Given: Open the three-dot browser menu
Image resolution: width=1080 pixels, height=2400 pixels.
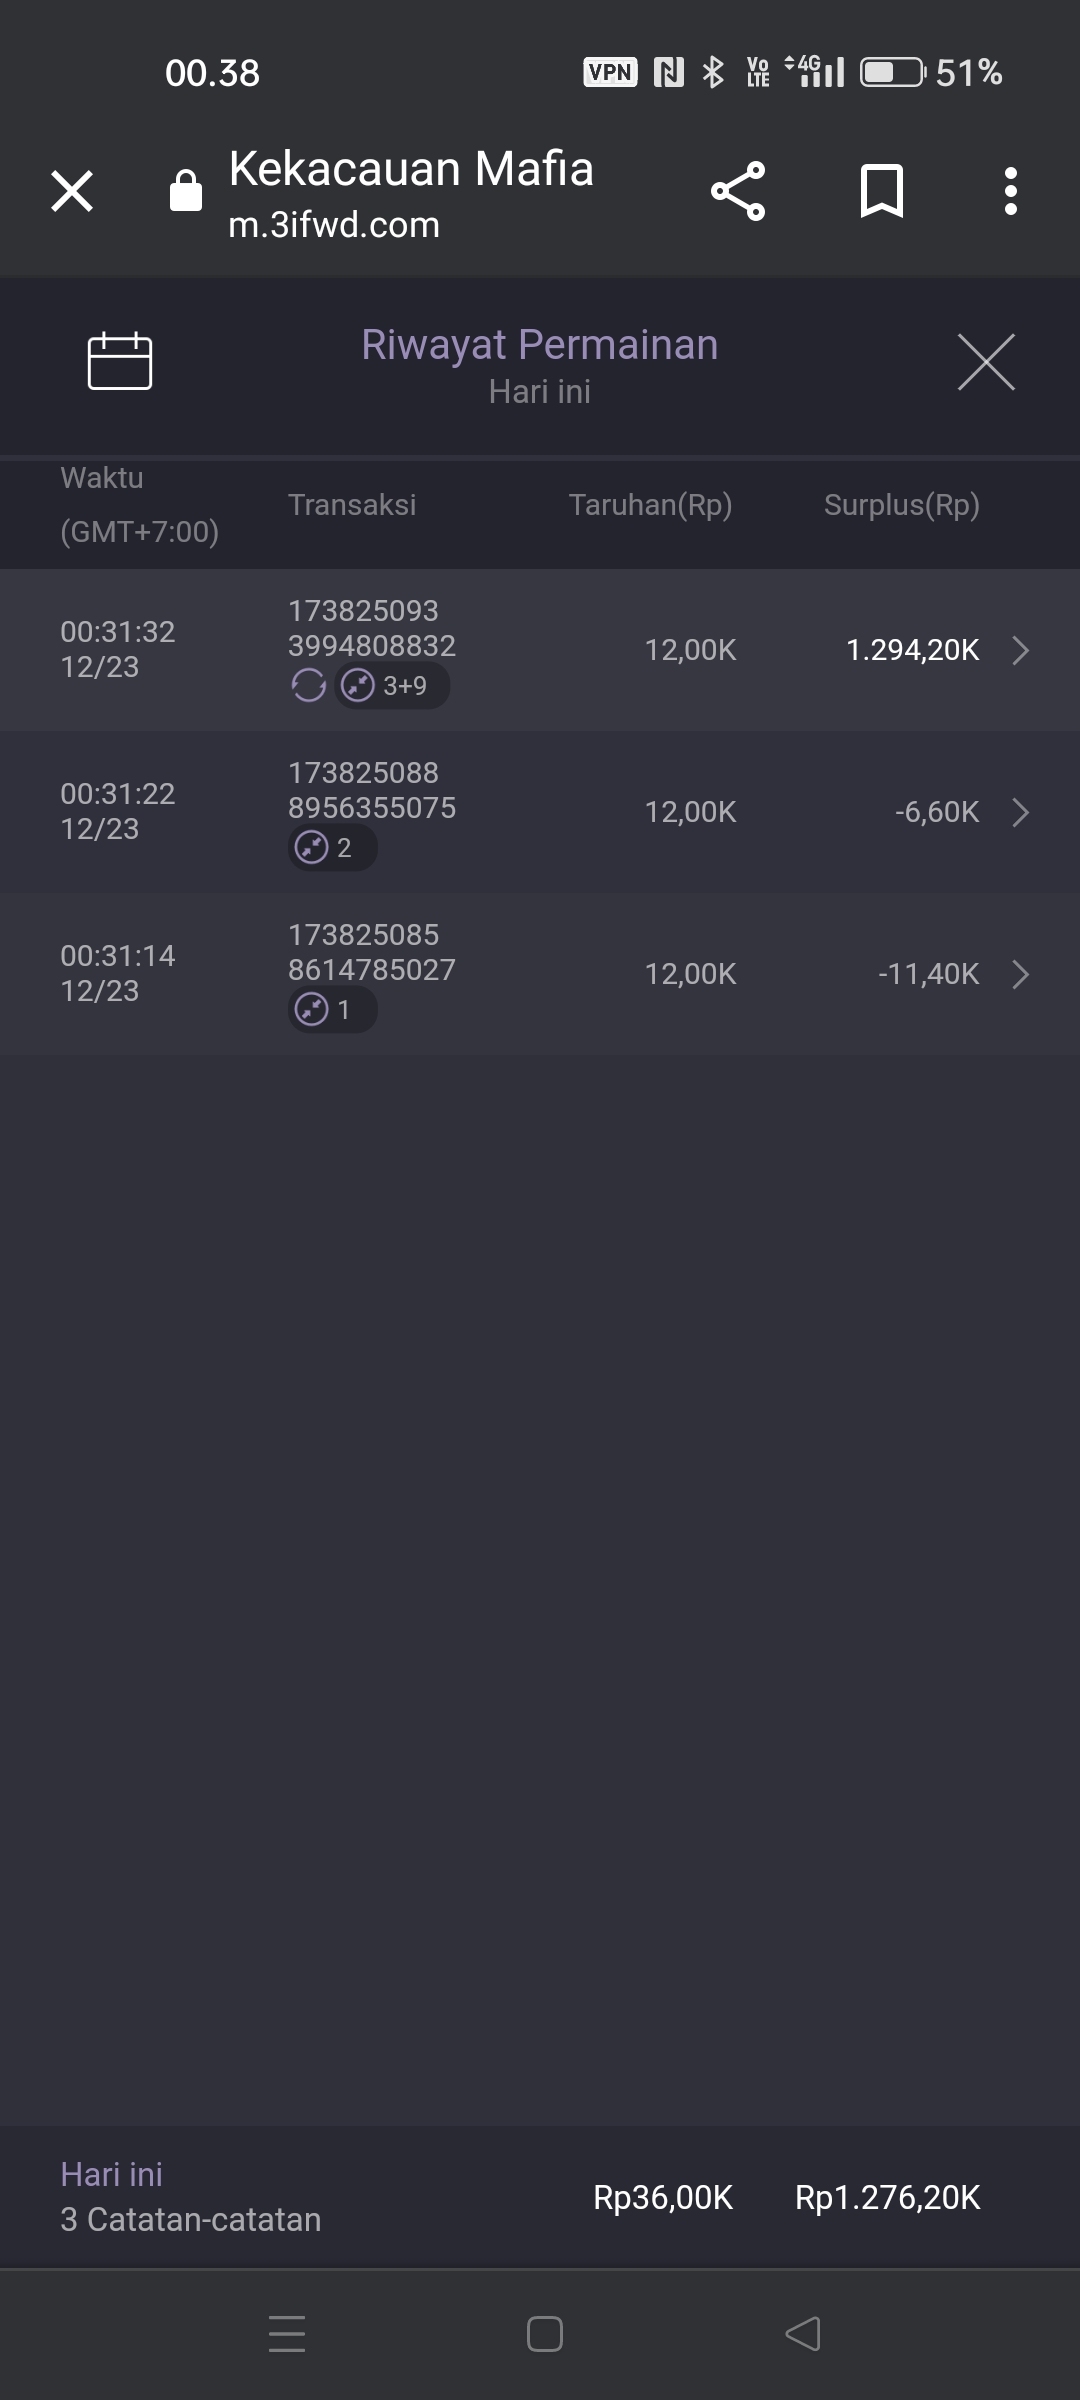Looking at the screenshot, I should 1011,190.
